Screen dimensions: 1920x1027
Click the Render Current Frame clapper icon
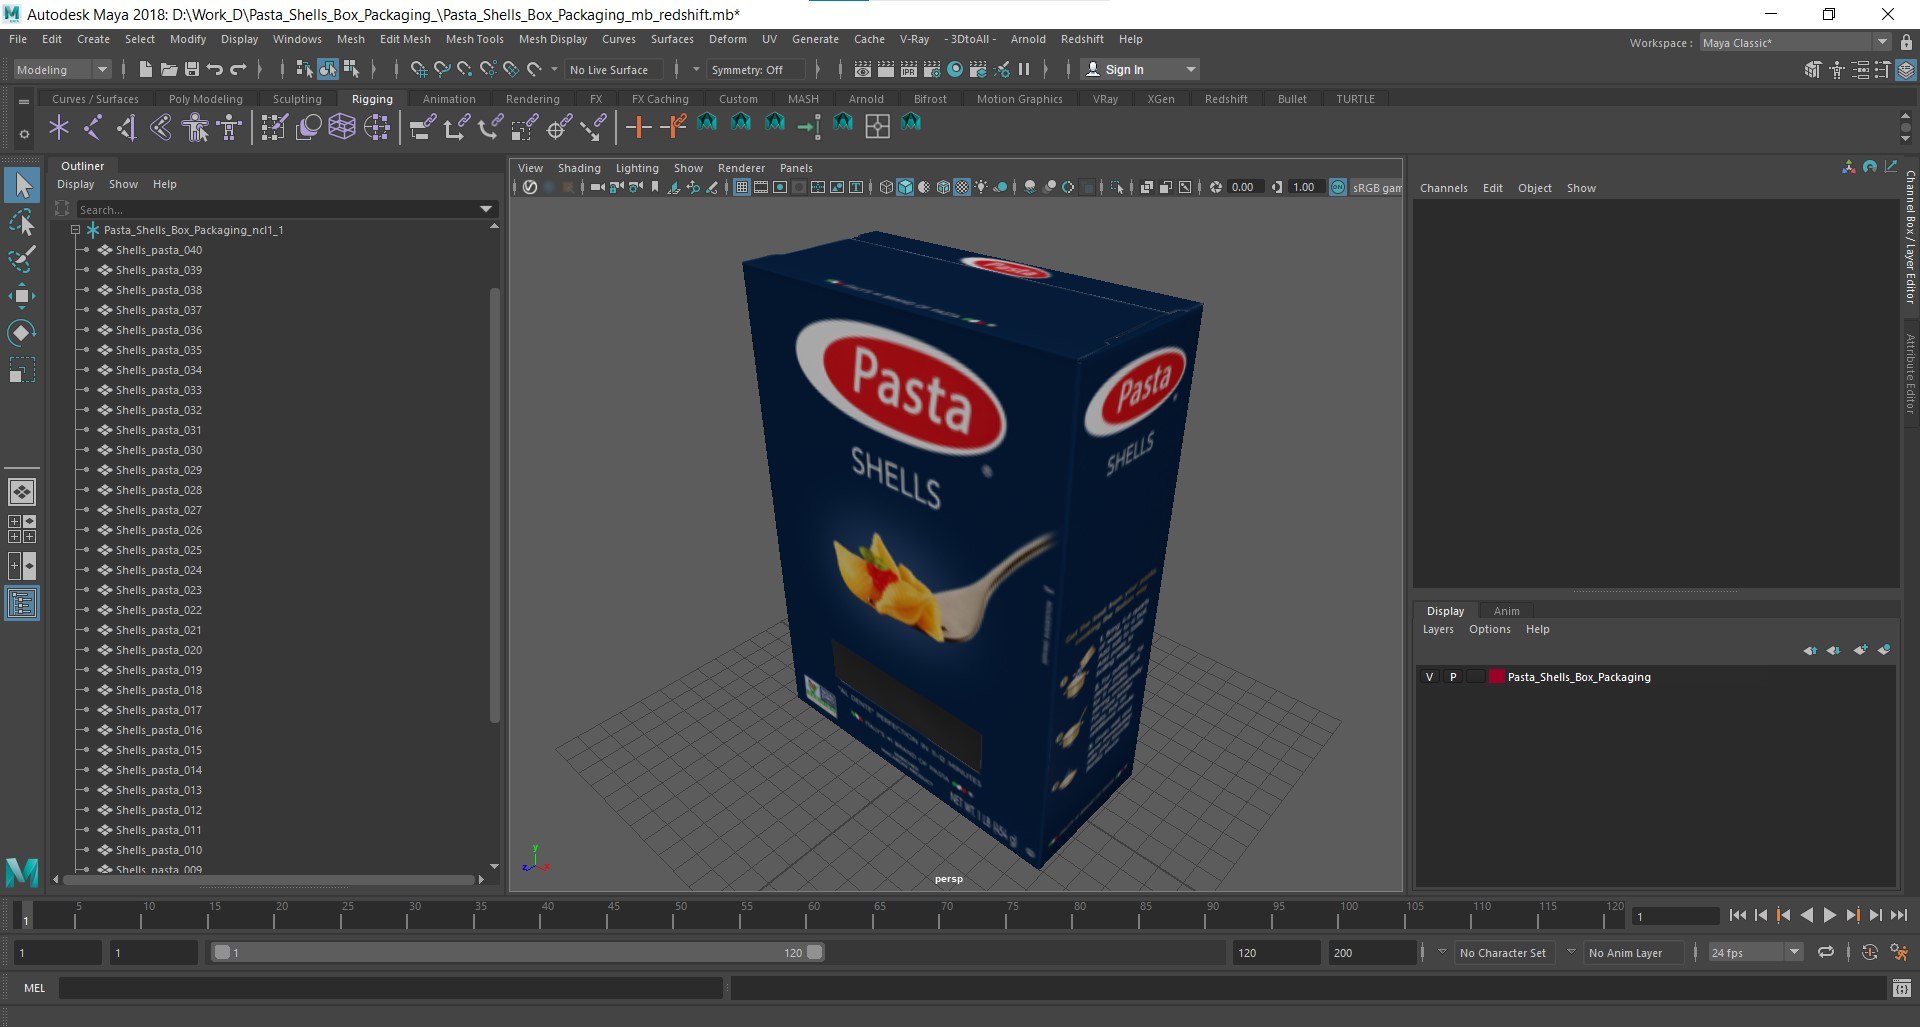click(x=886, y=69)
